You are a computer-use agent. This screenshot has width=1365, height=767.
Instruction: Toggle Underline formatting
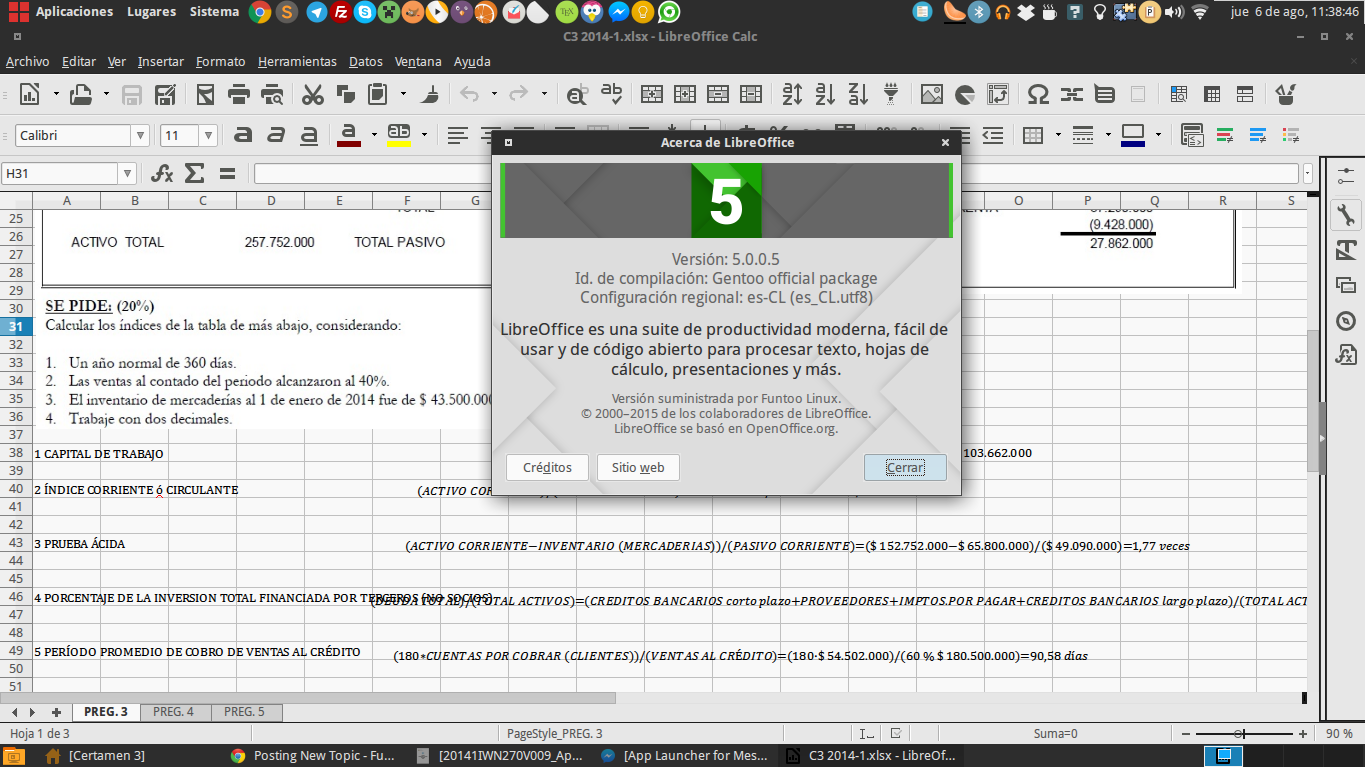(309, 134)
